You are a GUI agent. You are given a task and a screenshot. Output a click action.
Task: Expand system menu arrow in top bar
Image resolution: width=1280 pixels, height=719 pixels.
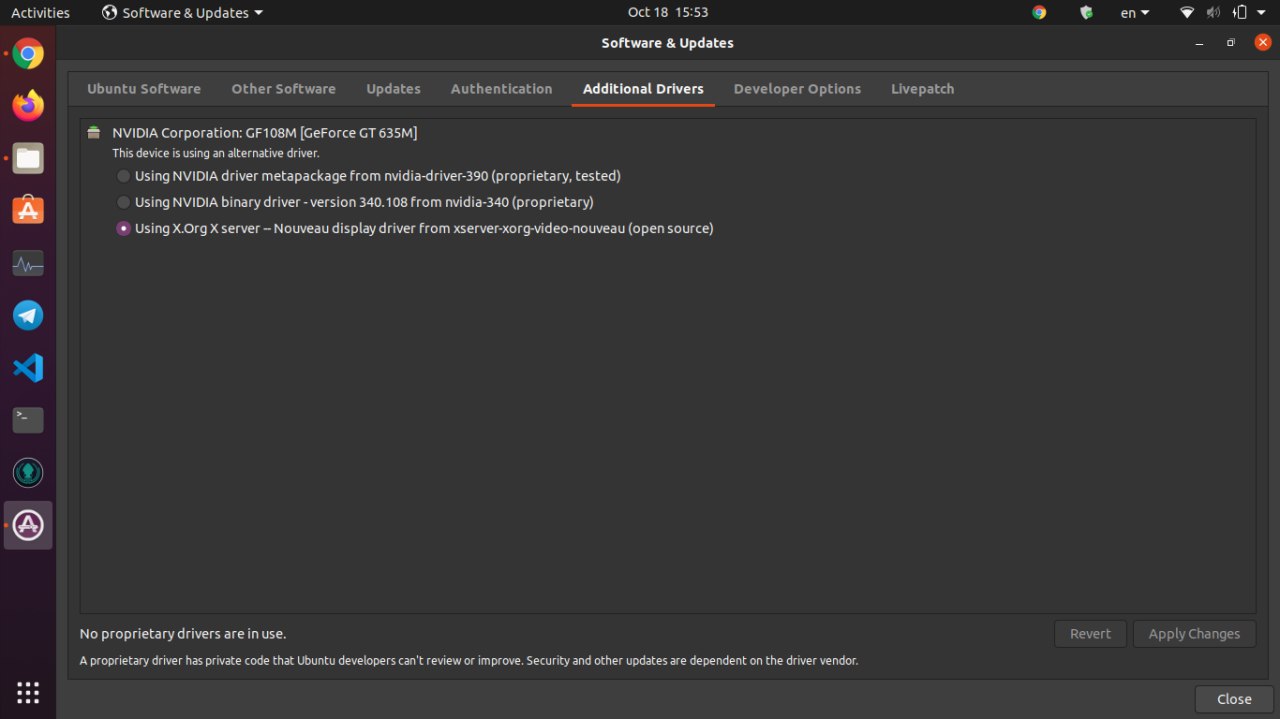tap(1262, 13)
